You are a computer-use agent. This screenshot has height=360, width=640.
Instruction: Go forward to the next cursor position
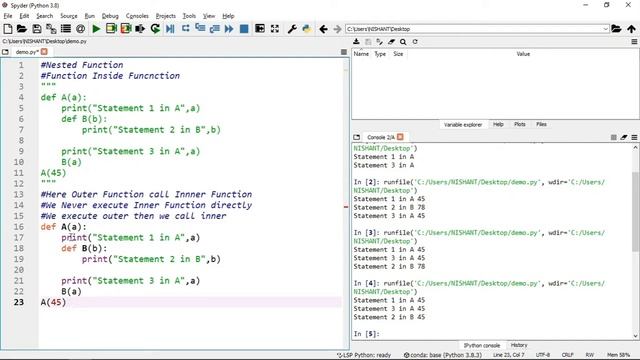[x=337, y=29]
